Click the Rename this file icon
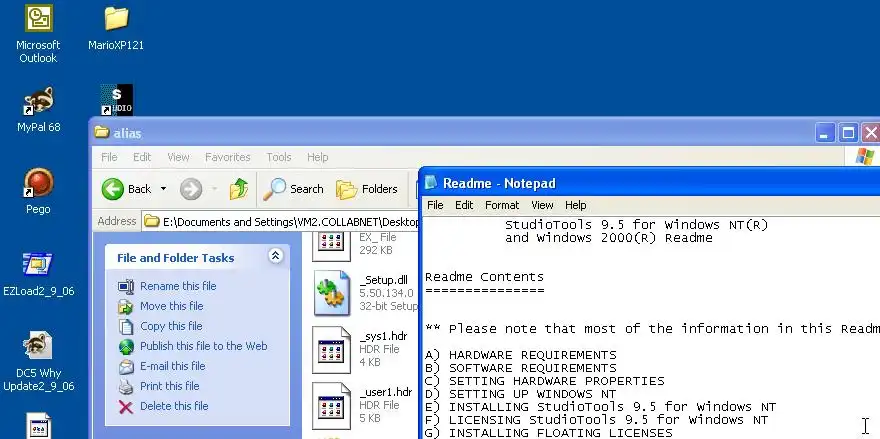 point(126,286)
